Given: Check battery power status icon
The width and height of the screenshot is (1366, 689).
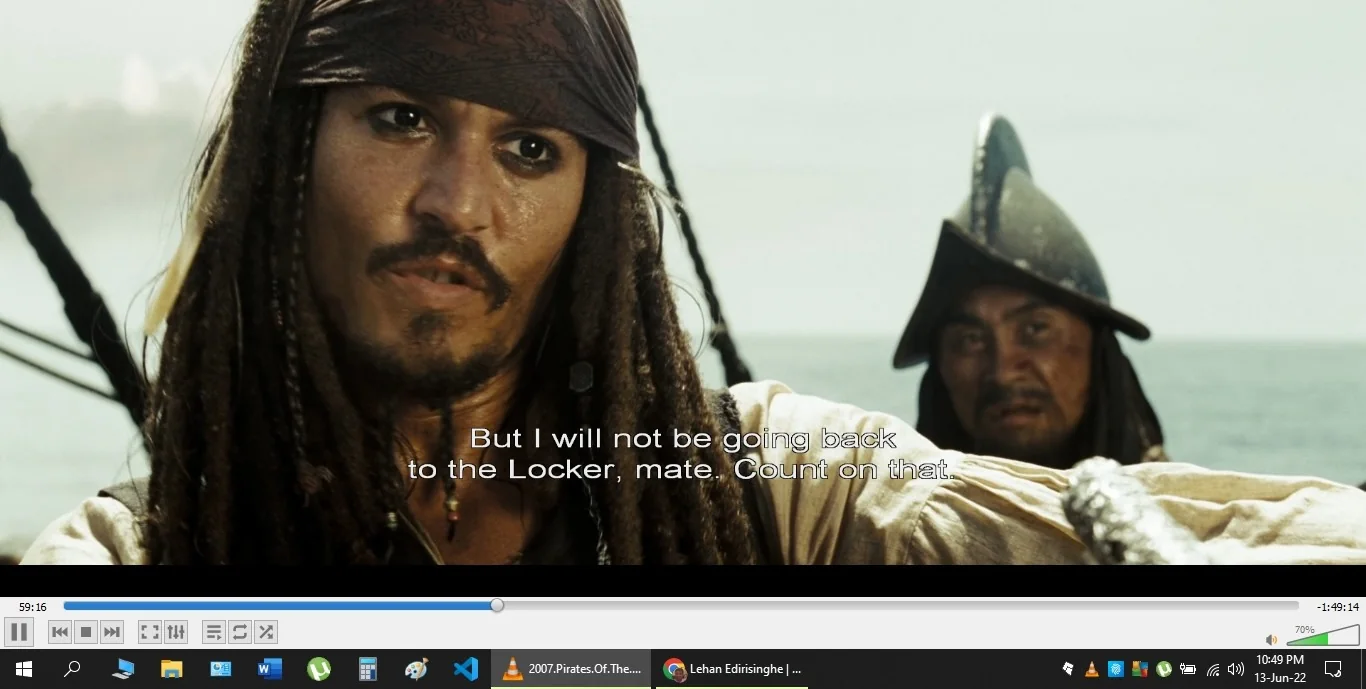Looking at the screenshot, I should pyautogui.click(x=1188, y=669).
